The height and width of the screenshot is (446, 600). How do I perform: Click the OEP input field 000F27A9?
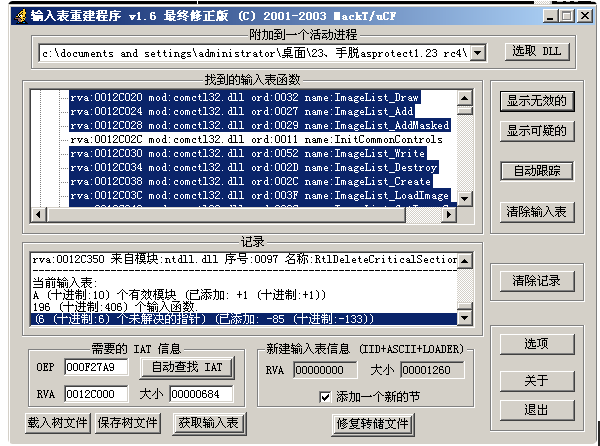point(96,367)
